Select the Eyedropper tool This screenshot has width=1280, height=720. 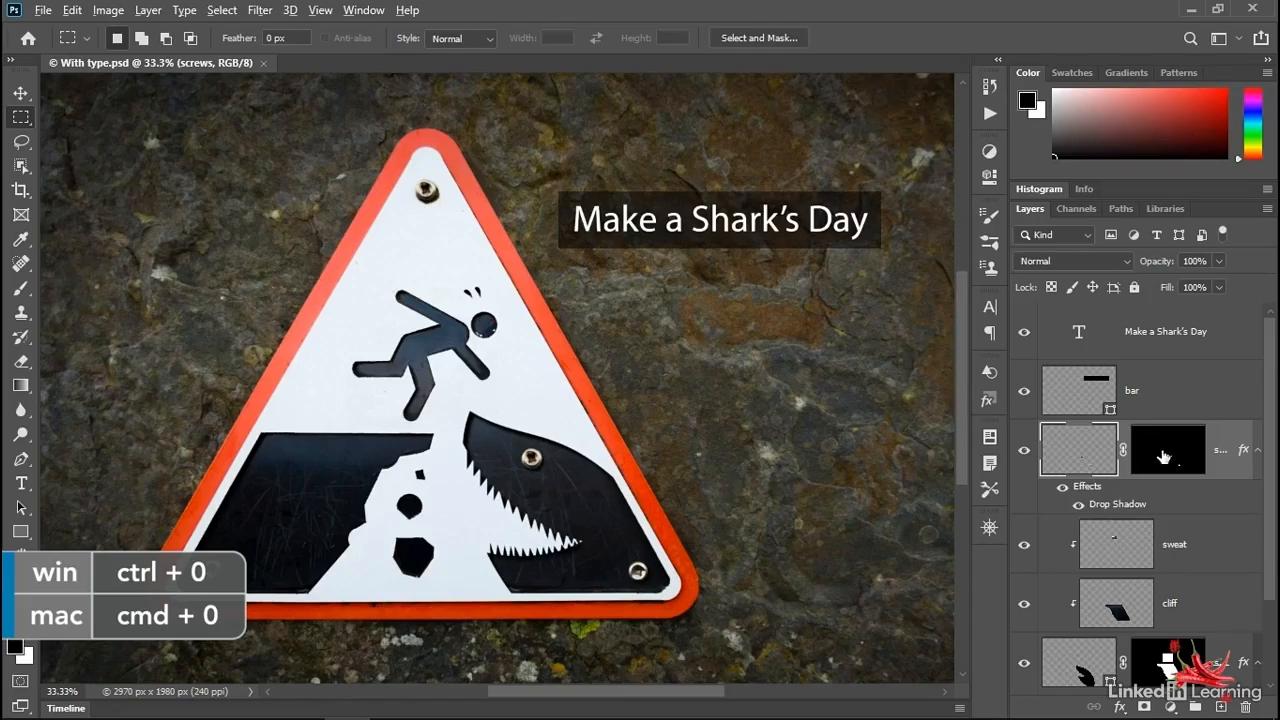(21, 240)
